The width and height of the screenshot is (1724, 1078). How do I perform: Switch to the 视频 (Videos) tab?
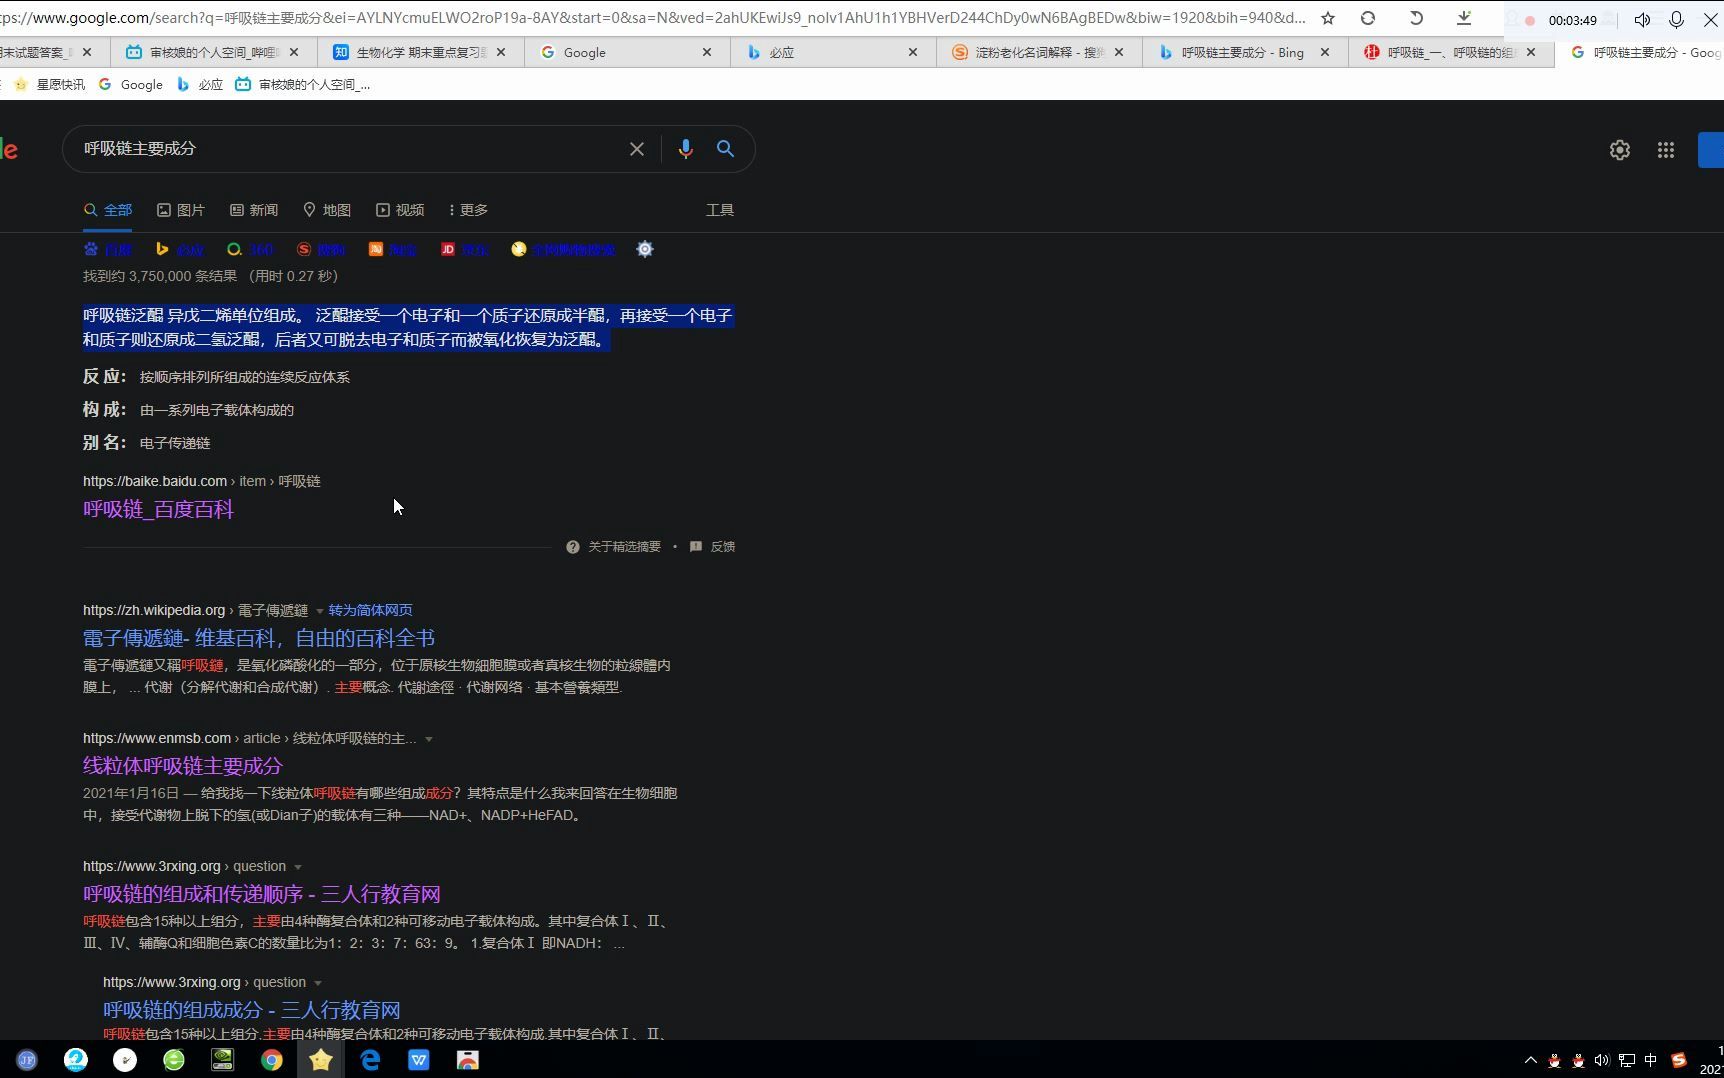click(400, 210)
